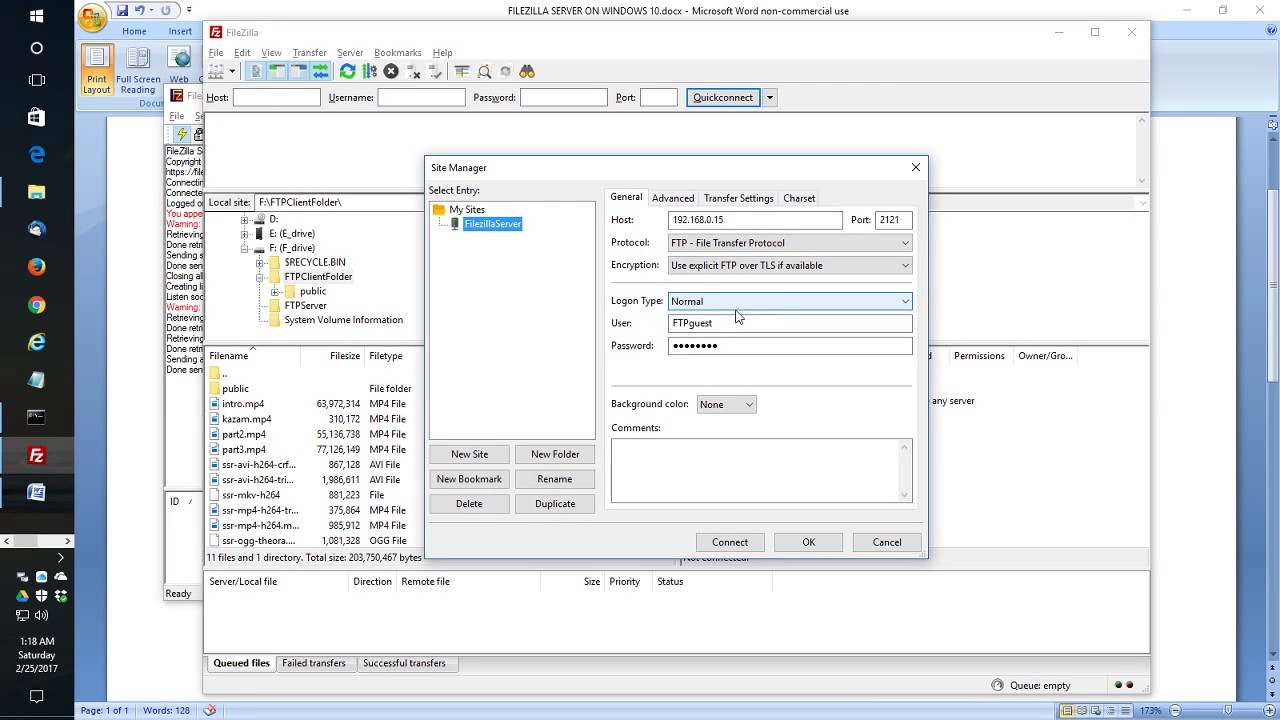Click the New Site button
The image size is (1280, 720).
tap(470, 454)
